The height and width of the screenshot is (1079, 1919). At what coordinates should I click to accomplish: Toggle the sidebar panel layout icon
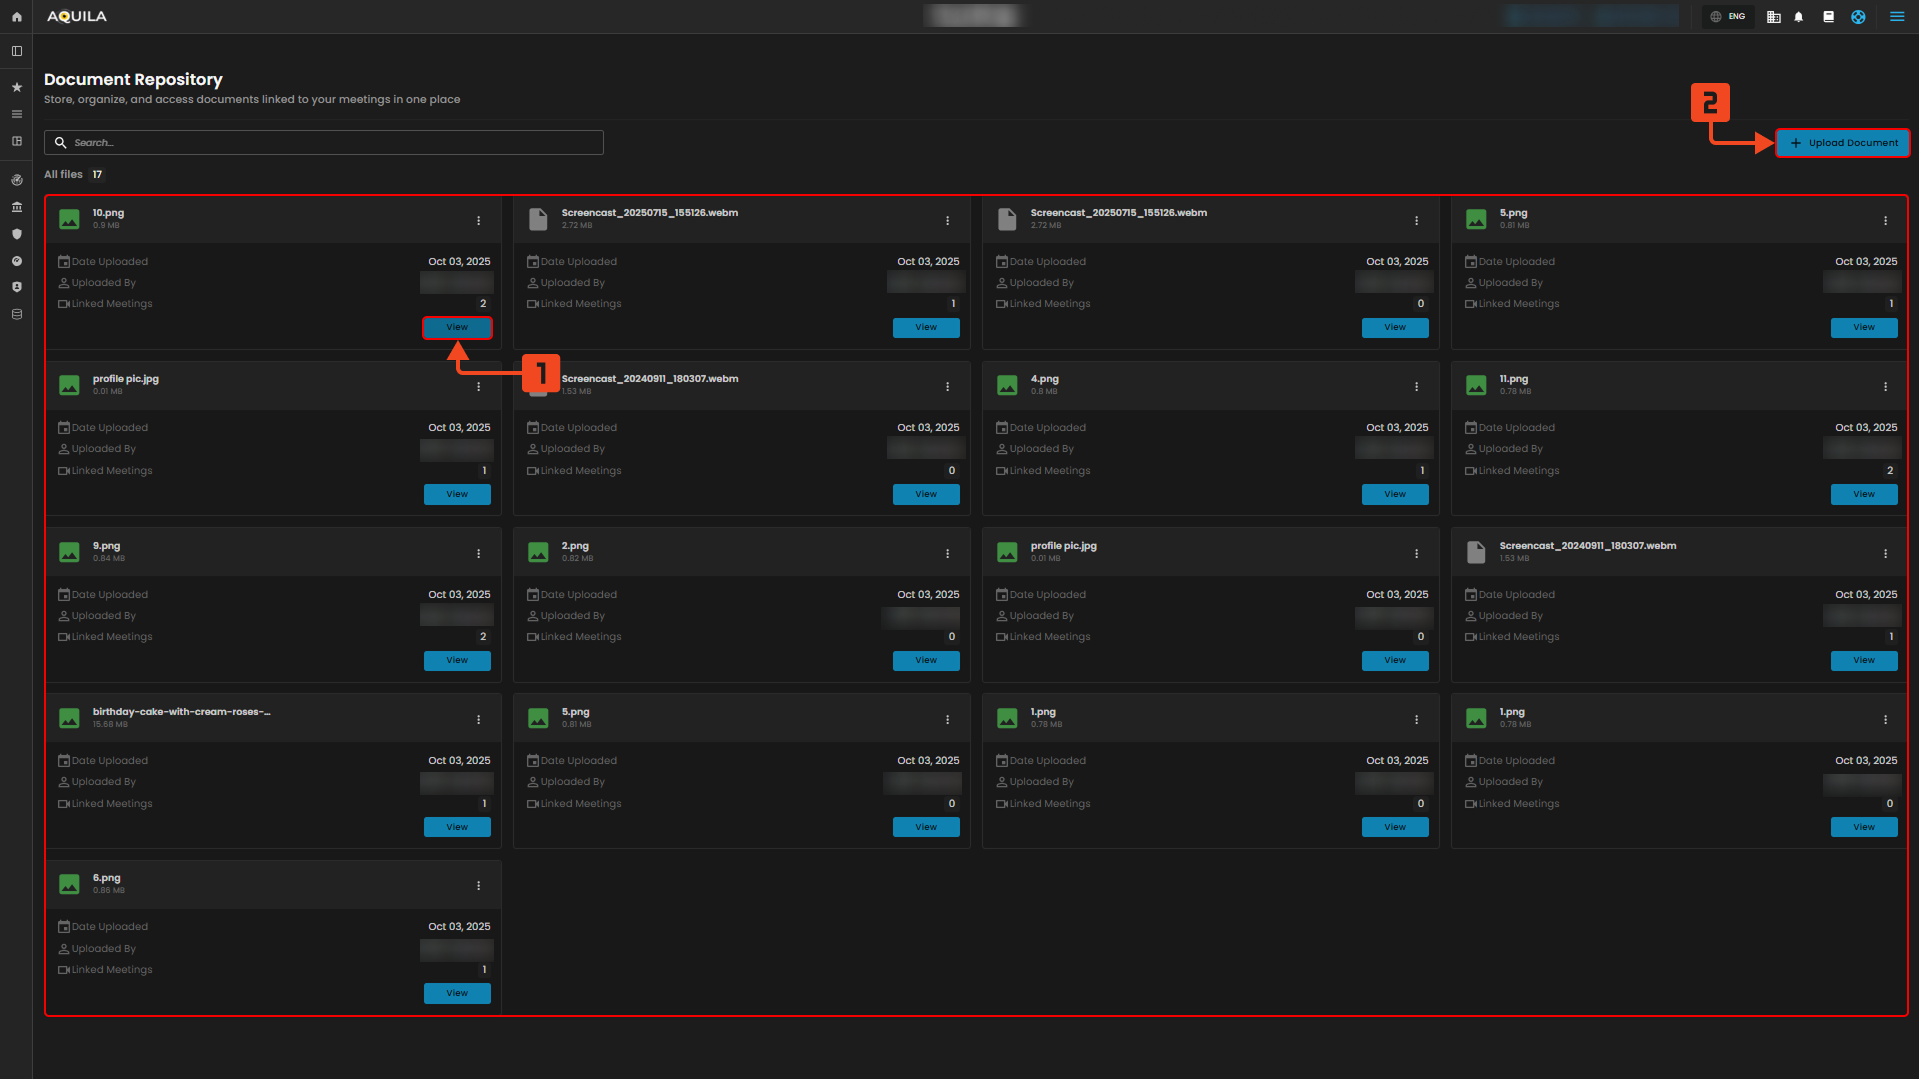pyautogui.click(x=16, y=51)
